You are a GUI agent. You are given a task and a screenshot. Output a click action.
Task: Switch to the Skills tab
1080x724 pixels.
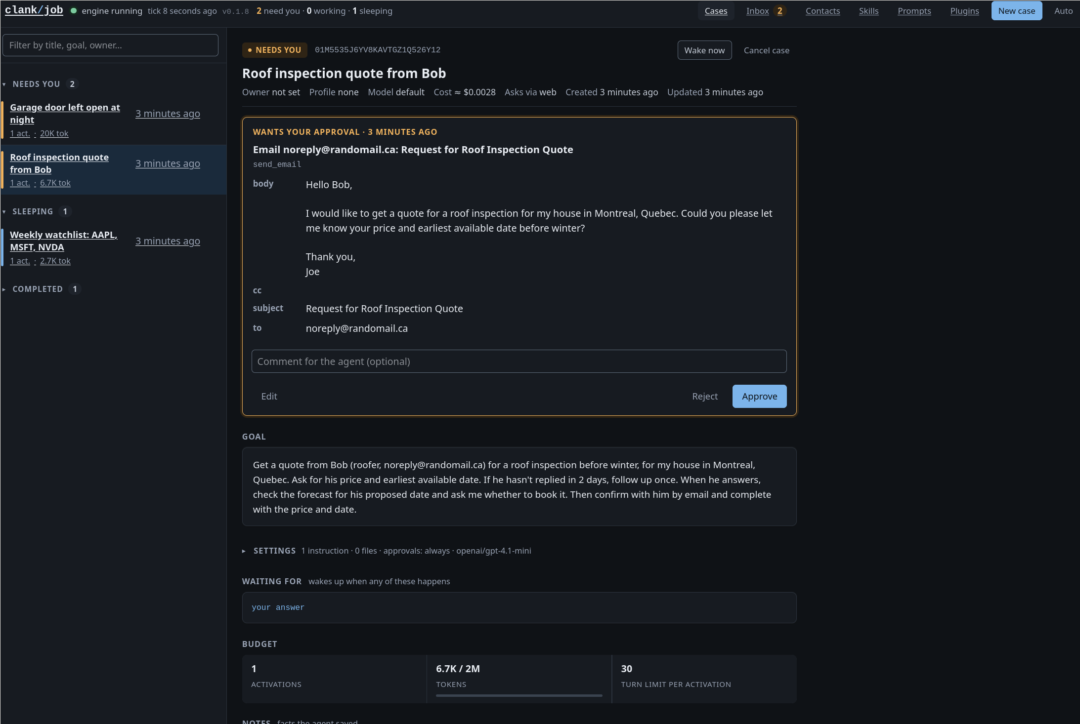tap(868, 11)
